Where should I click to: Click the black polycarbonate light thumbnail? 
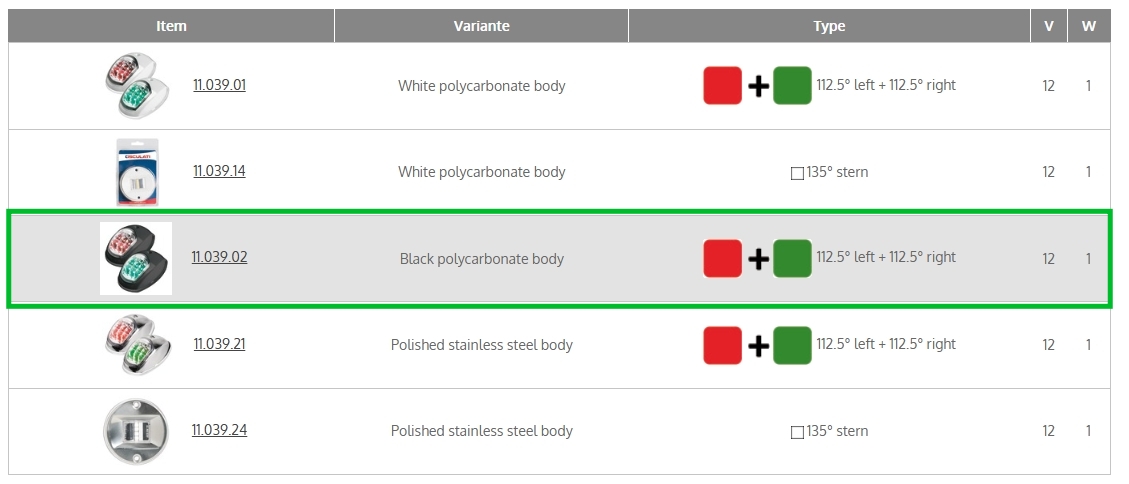(x=136, y=258)
